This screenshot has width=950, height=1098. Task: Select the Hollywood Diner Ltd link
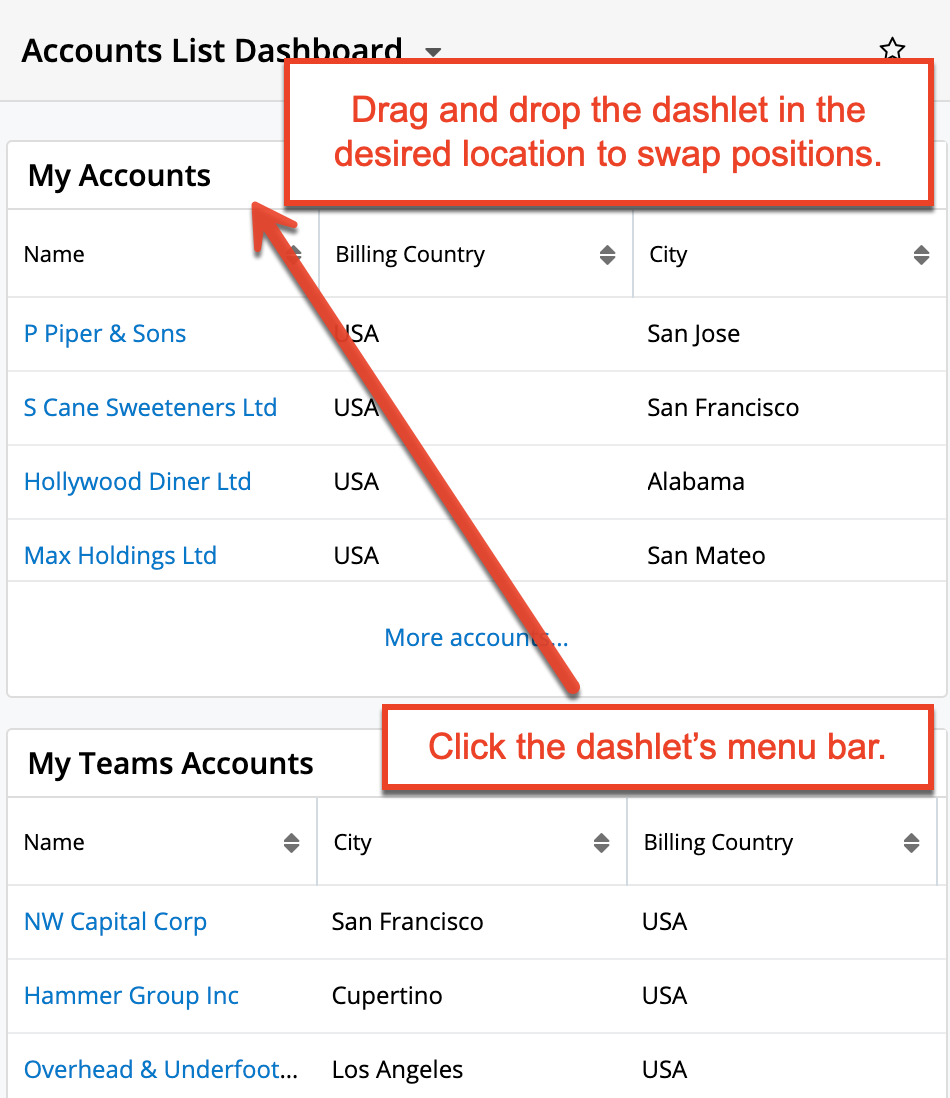coord(137,482)
